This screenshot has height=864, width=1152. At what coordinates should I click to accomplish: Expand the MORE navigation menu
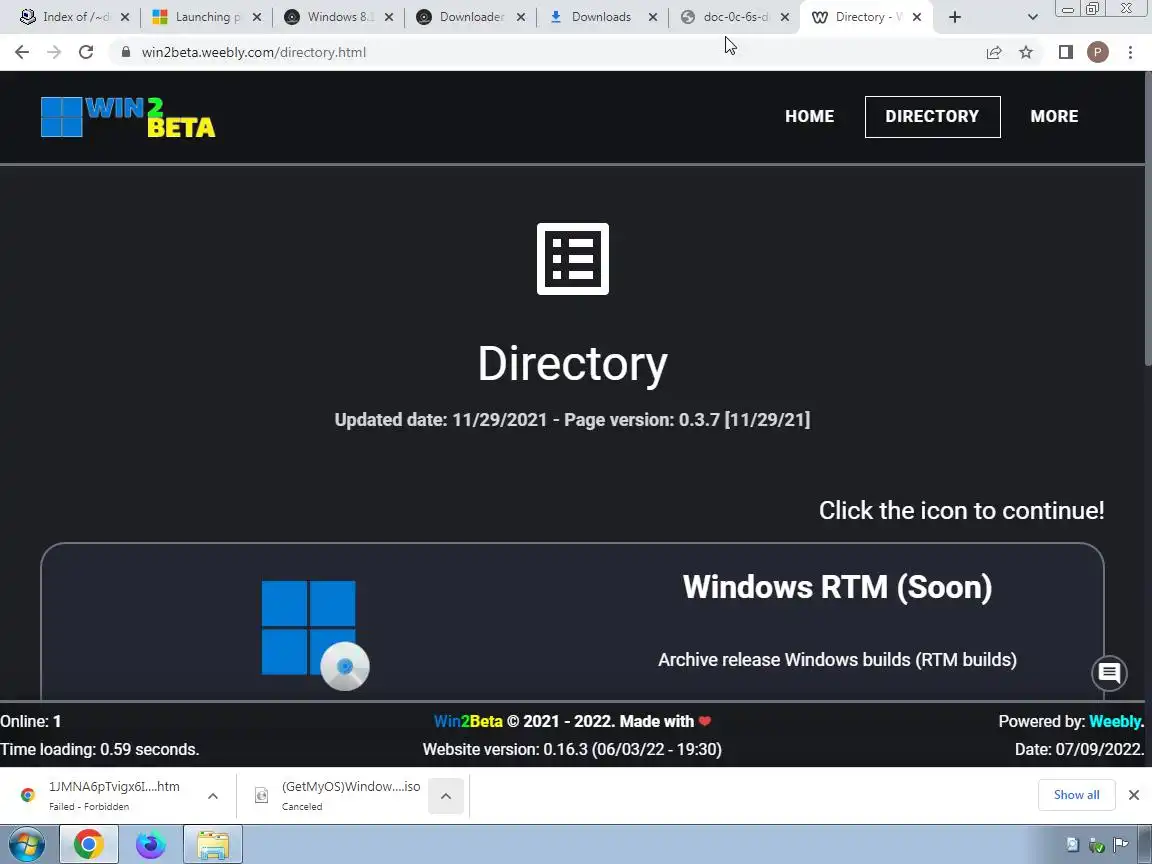click(x=1054, y=116)
